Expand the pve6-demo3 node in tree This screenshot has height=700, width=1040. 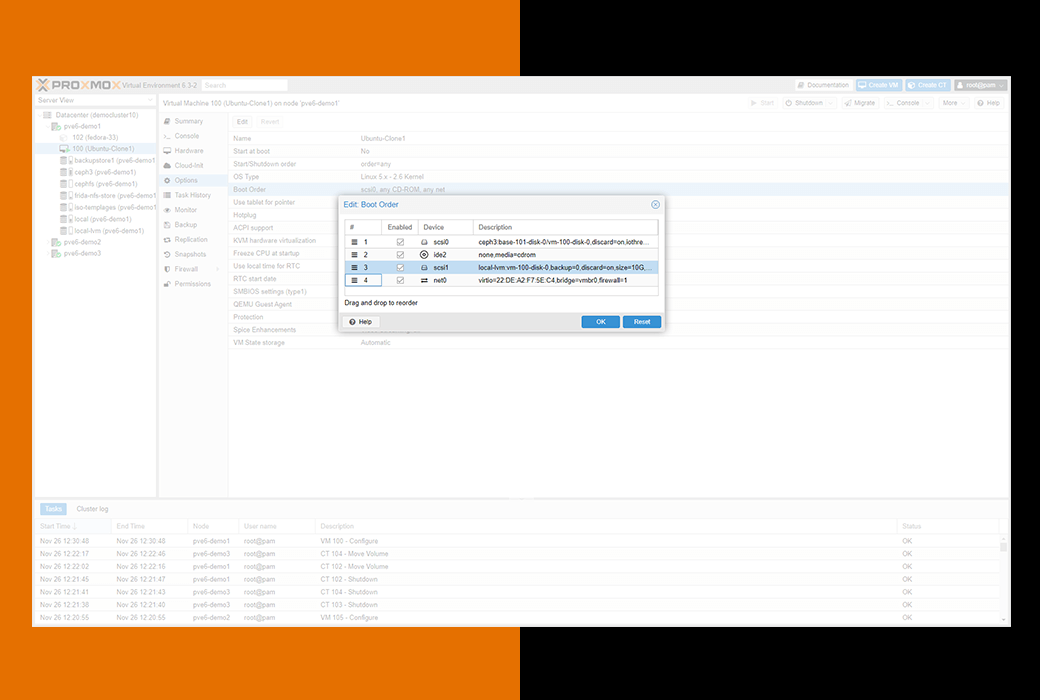(48, 253)
